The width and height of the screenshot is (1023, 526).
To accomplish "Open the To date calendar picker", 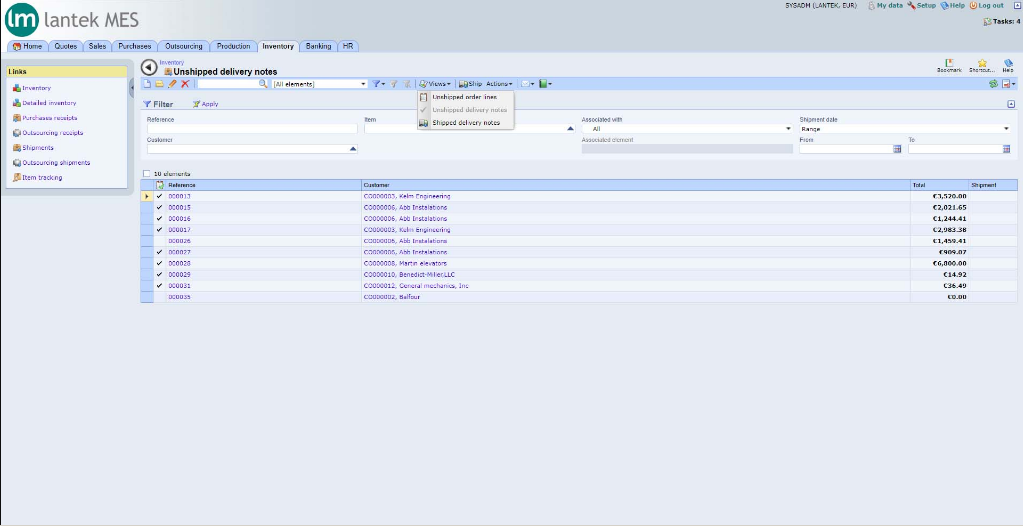I will click(1006, 149).
